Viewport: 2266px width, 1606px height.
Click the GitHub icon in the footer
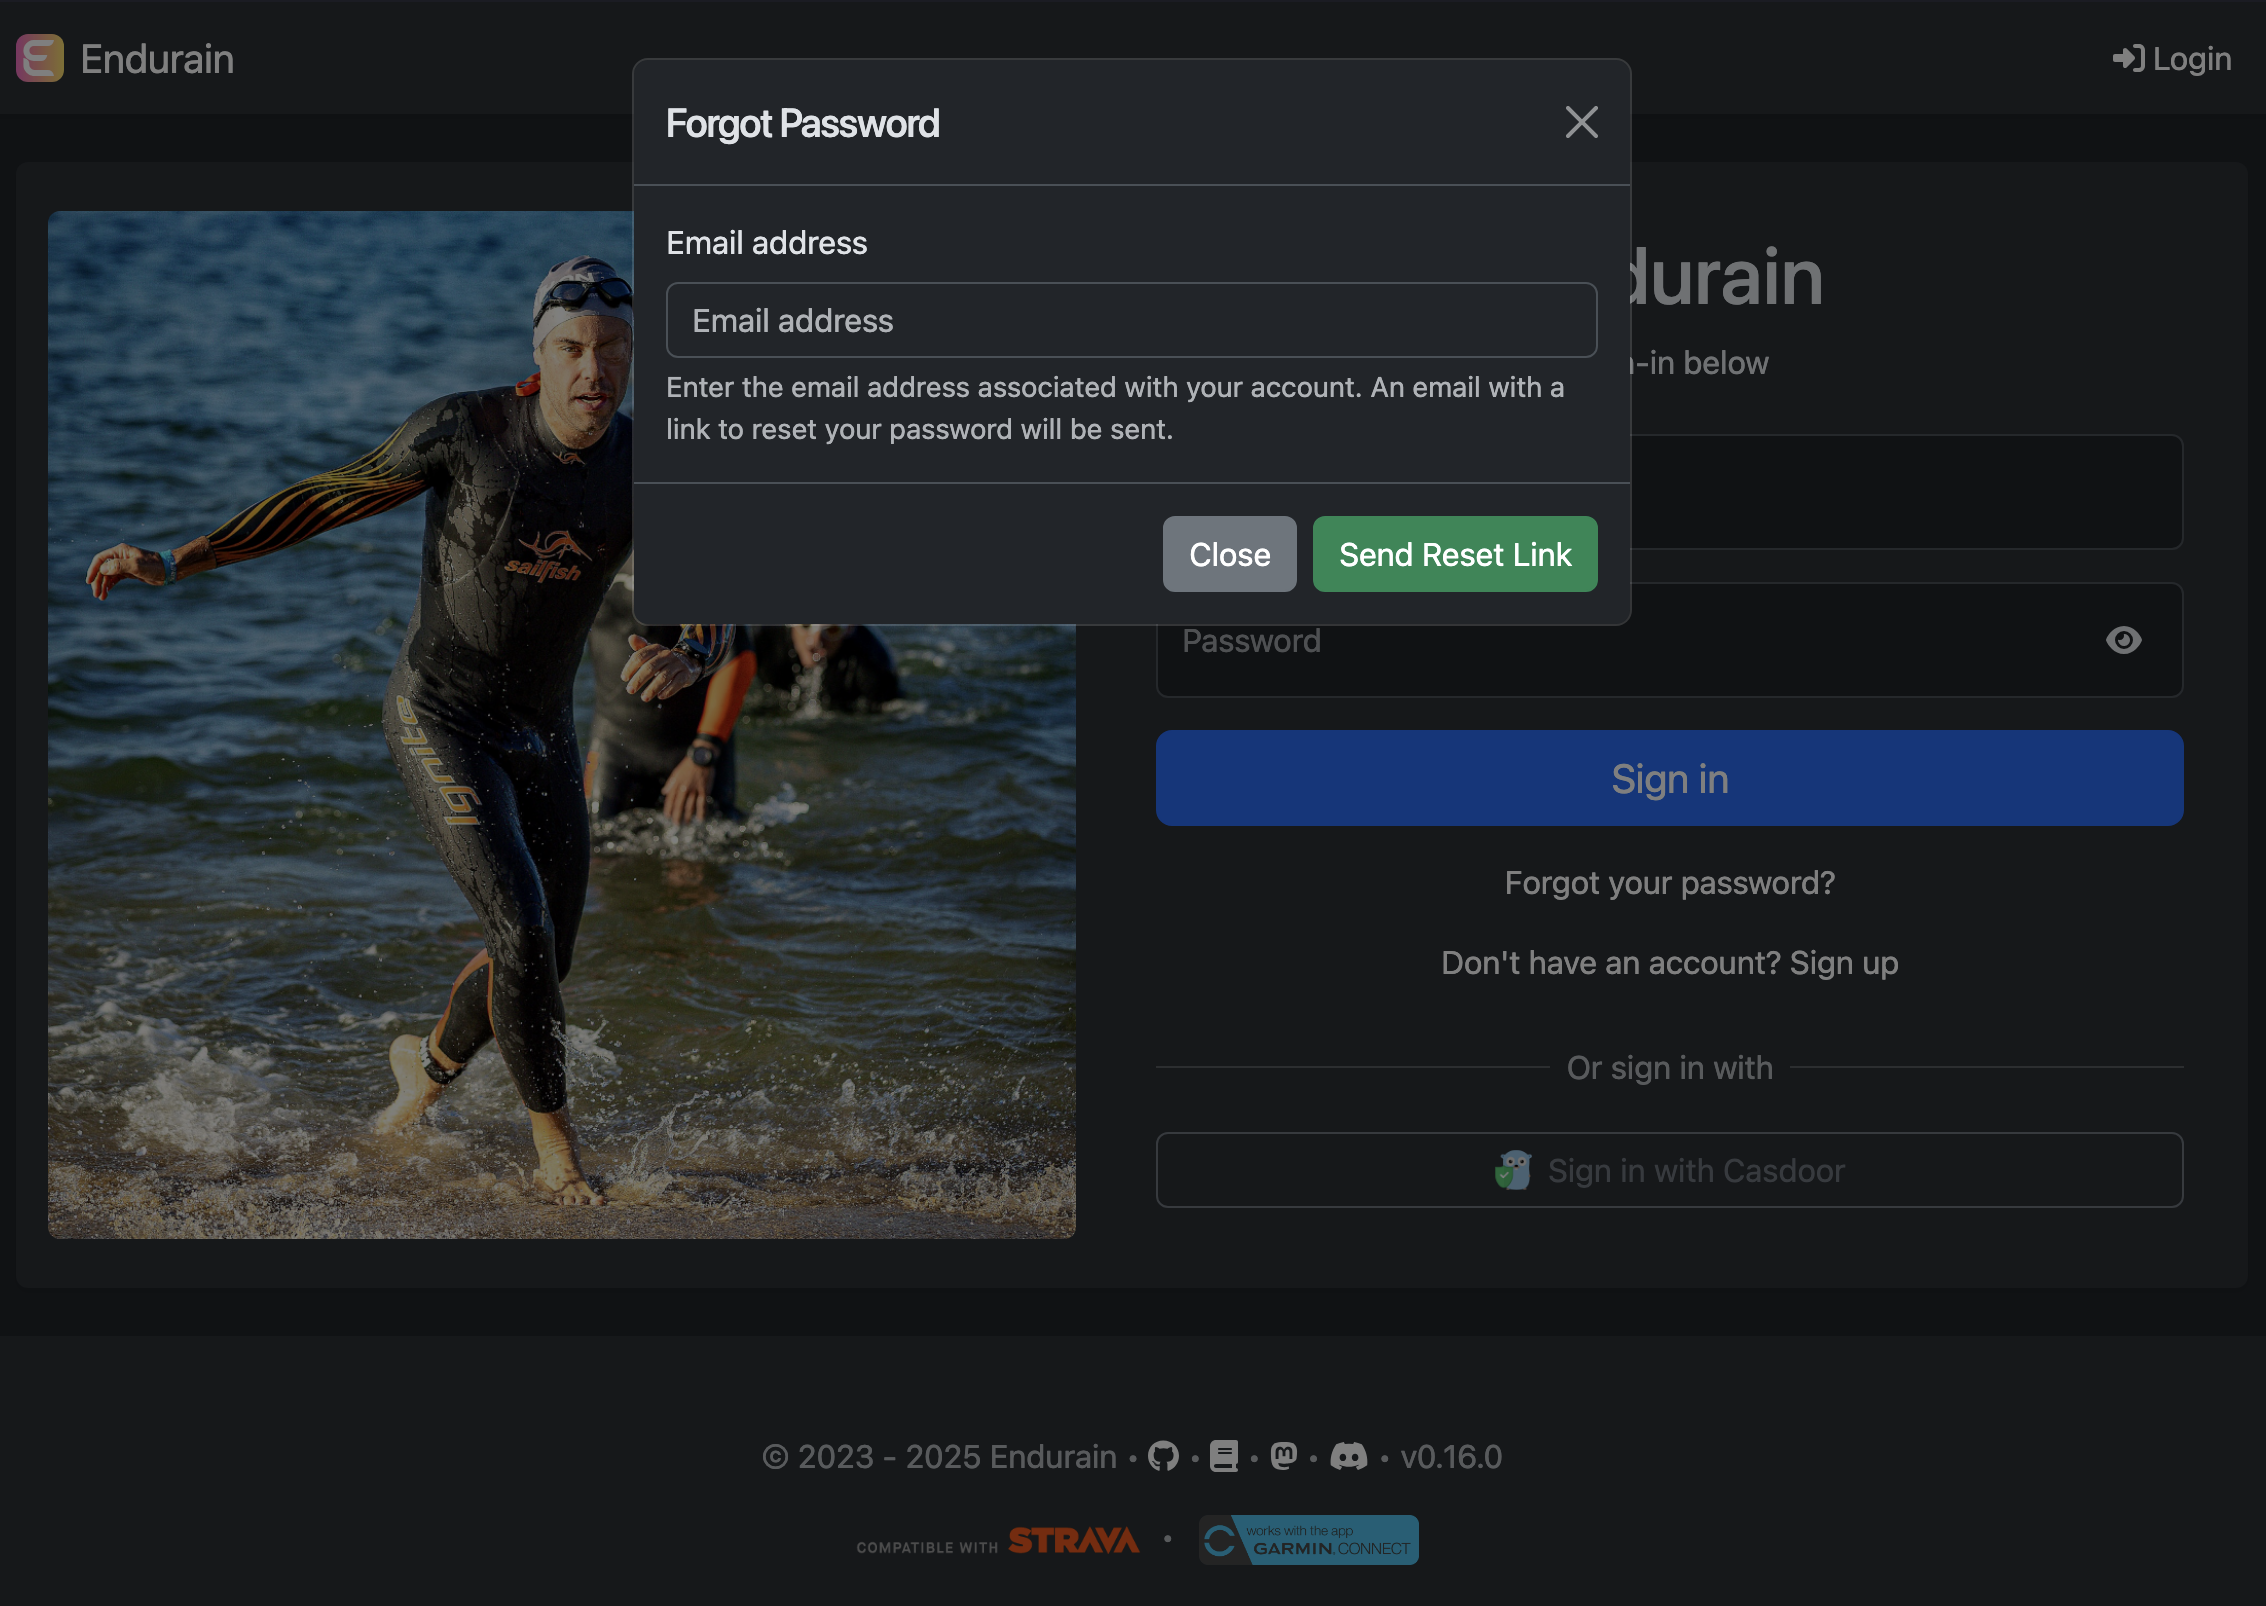click(x=1163, y=1457)
